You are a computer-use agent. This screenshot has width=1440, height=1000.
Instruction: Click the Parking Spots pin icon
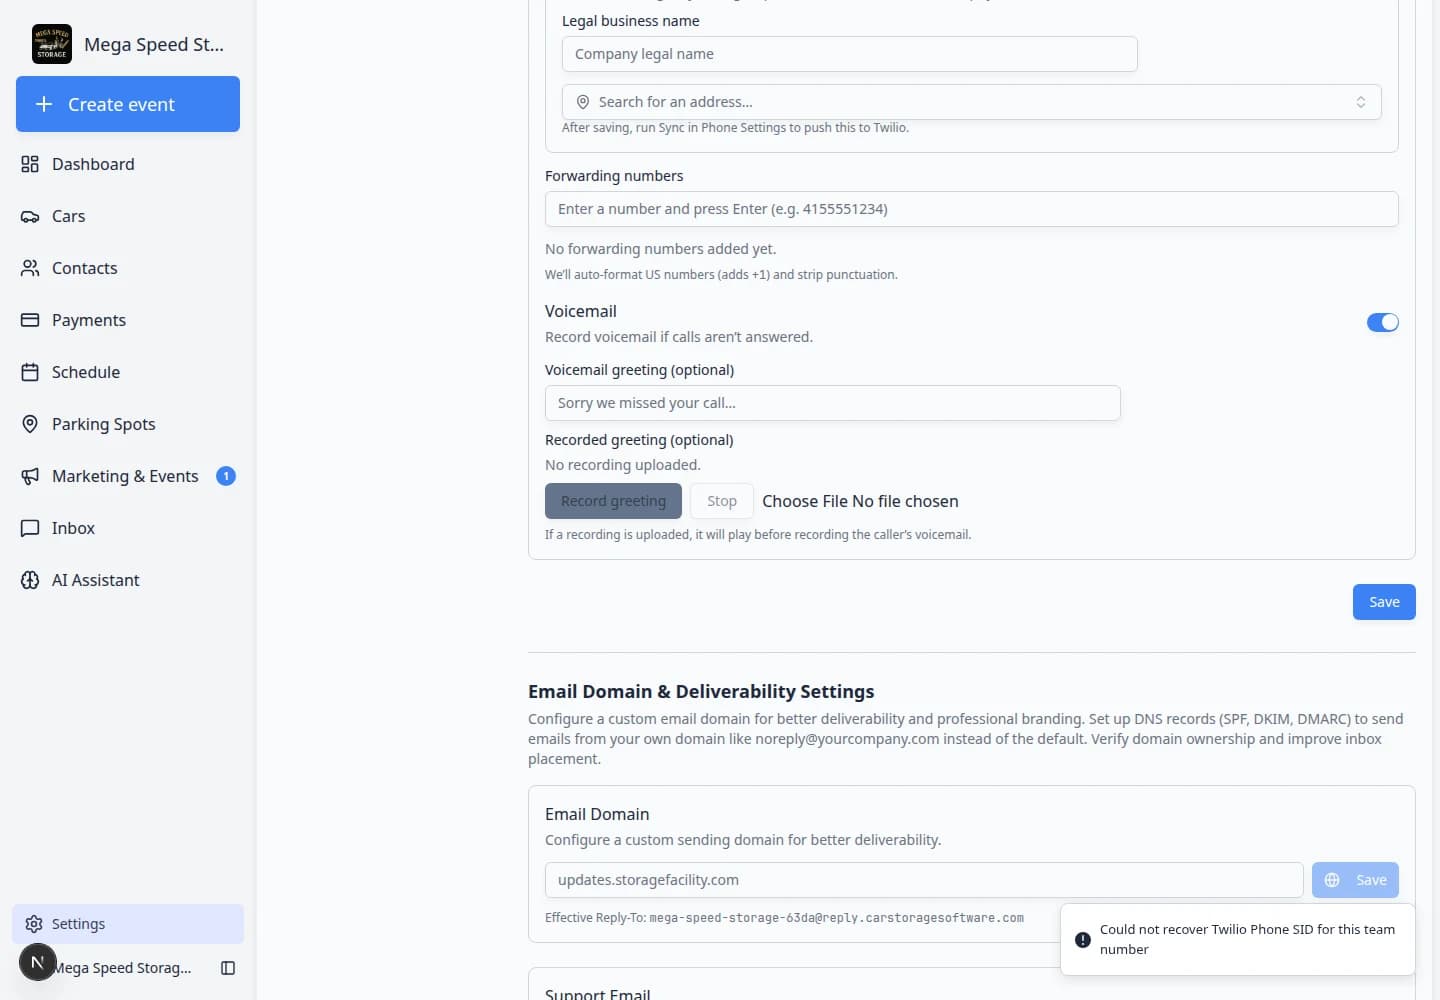30,424
